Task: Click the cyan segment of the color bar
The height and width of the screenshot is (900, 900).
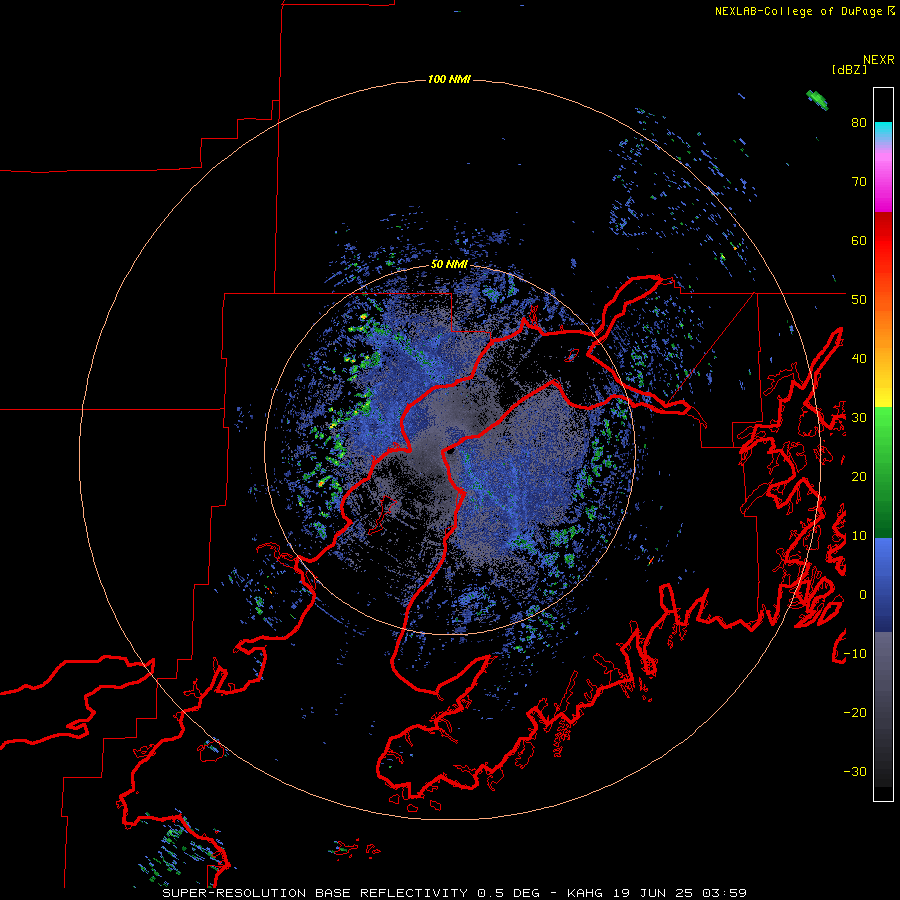Action: pos(883,130)
